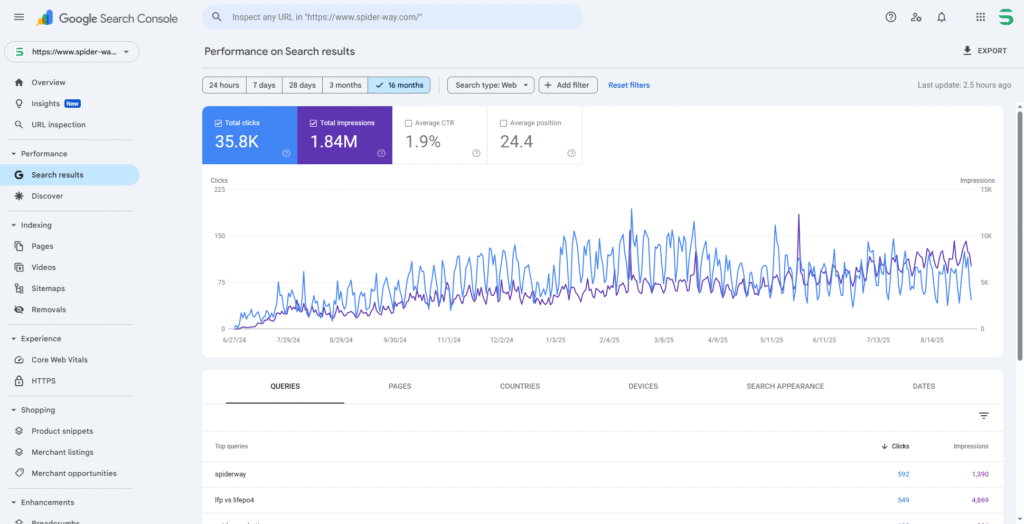The width and height of the screenshot is (1024, 524).
Task: Open the property selector dropdown
Action: [72, 52]
